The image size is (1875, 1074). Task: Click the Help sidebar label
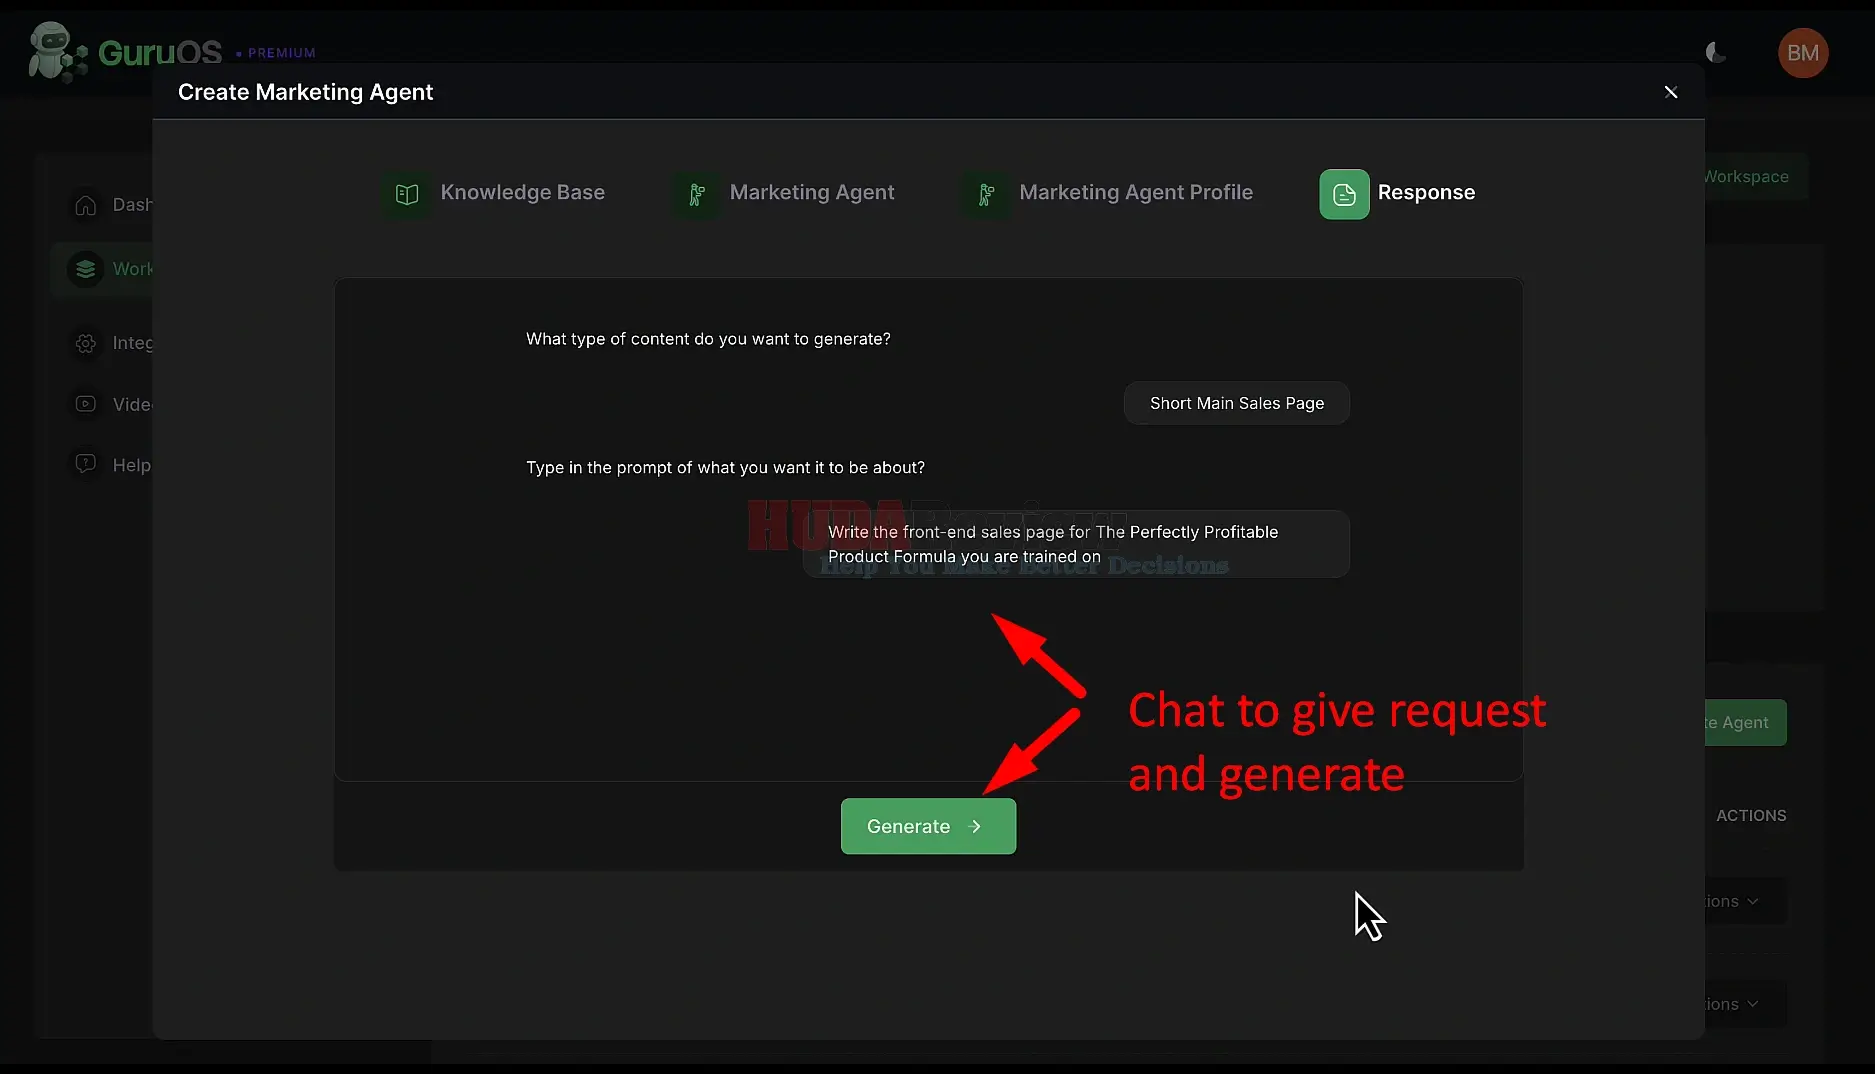[132, 465]
